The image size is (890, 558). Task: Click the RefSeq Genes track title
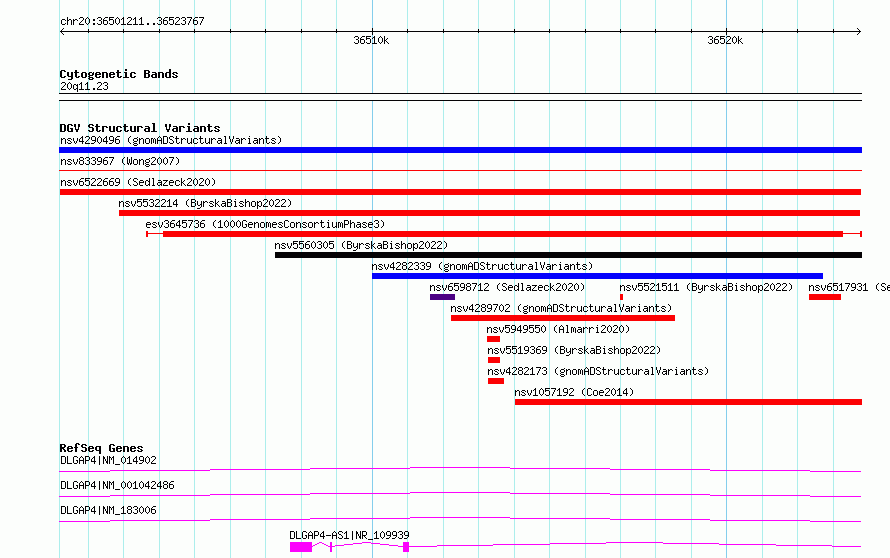(x=101, y=448)
